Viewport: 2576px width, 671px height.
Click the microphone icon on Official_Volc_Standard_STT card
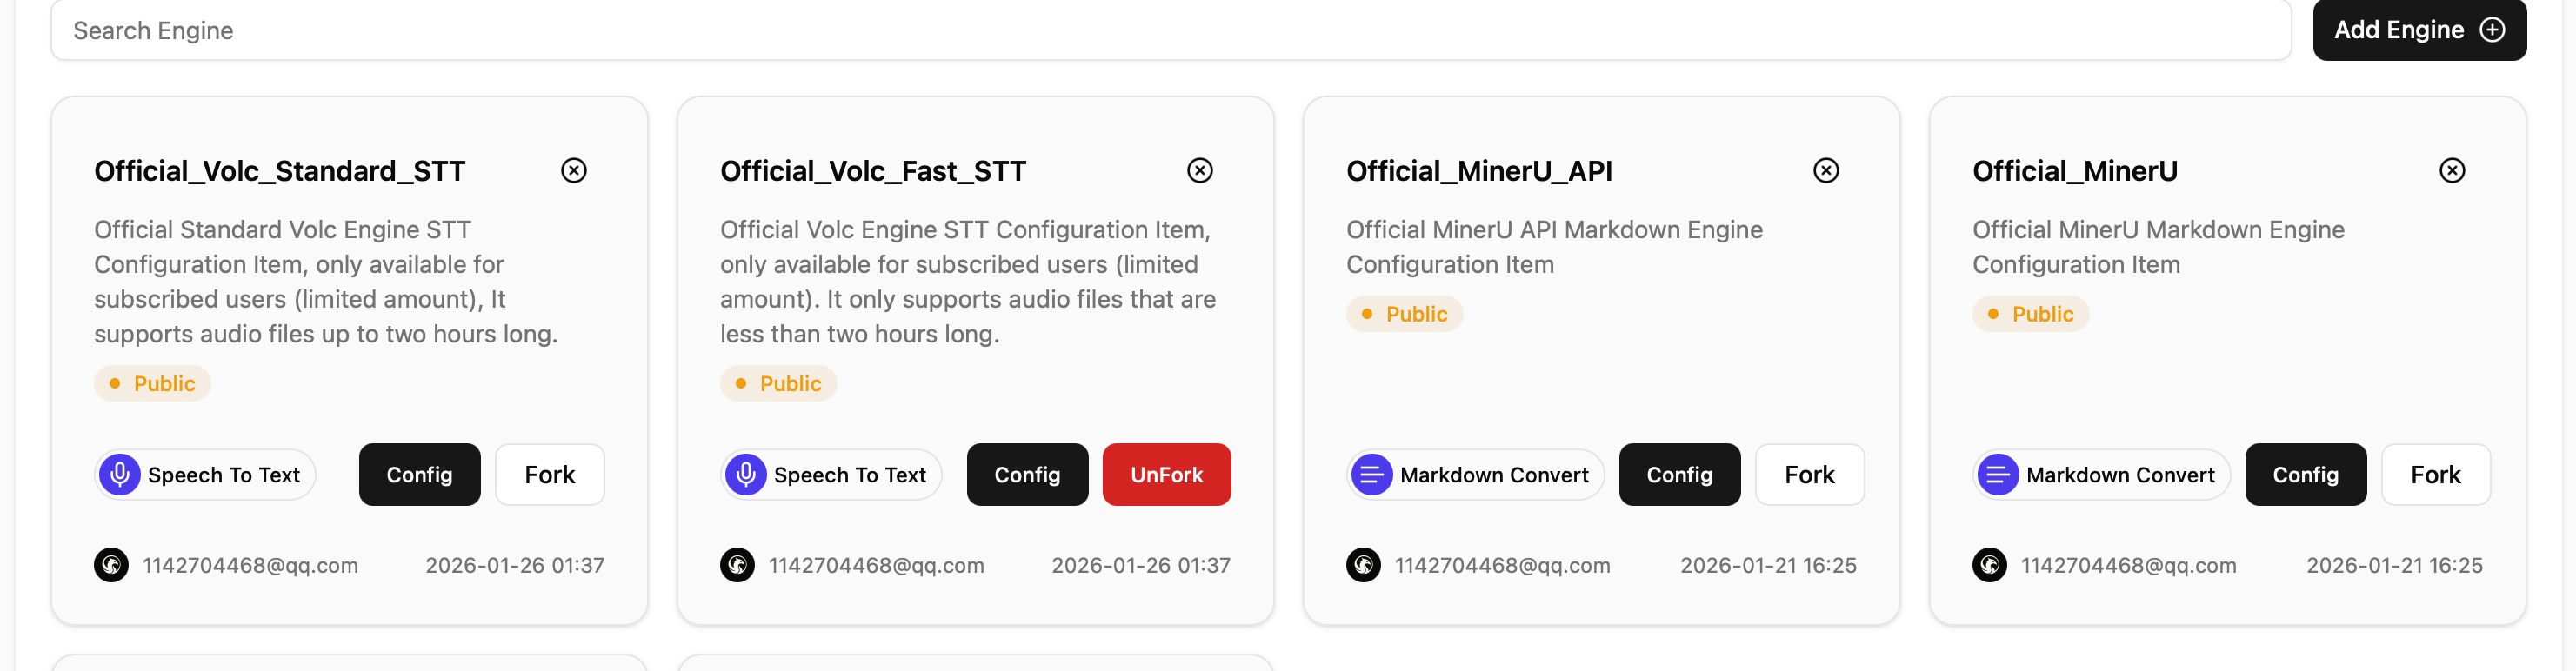[120, 474]
